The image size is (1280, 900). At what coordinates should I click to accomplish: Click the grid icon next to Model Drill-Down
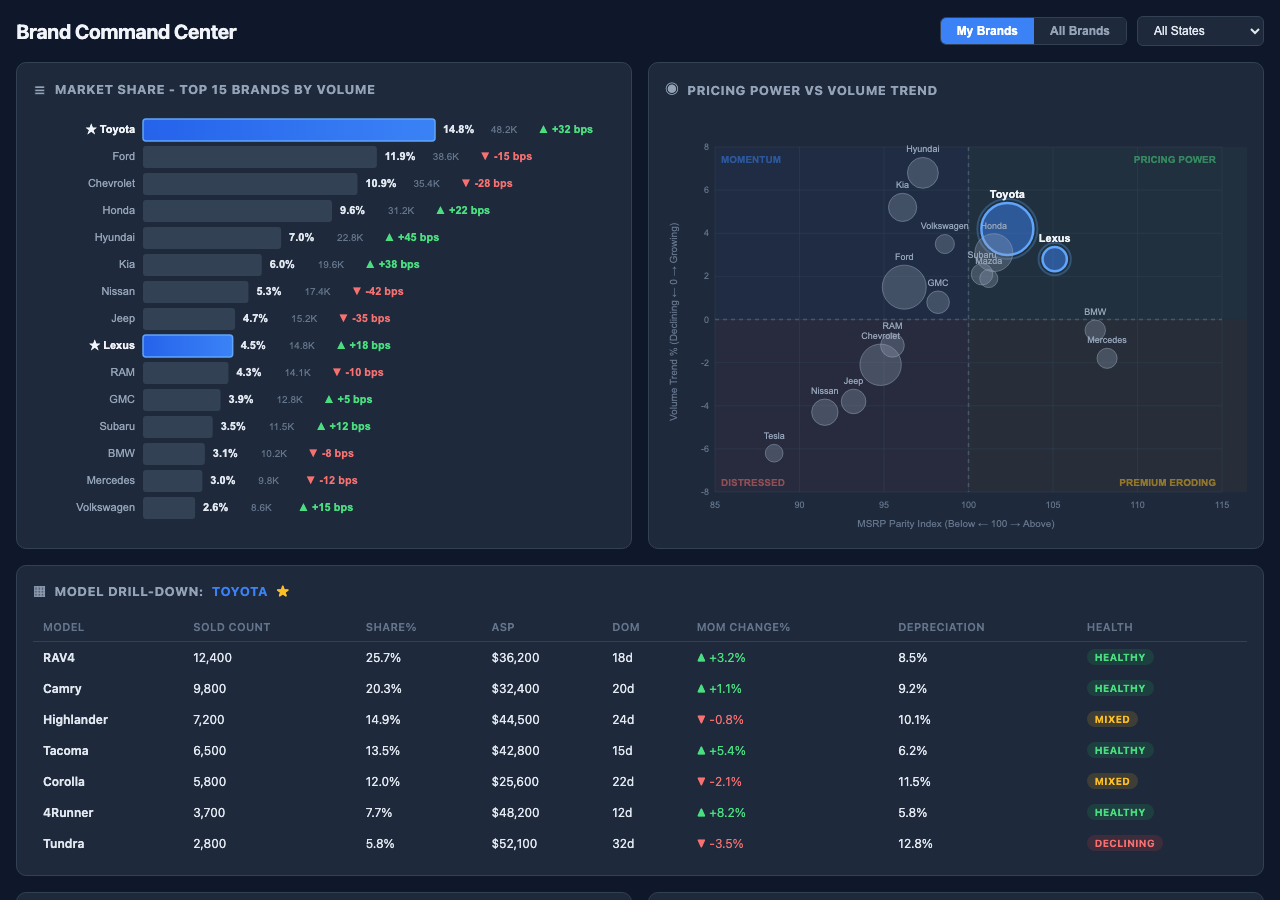pyautogui.click(x=39, y=591)
